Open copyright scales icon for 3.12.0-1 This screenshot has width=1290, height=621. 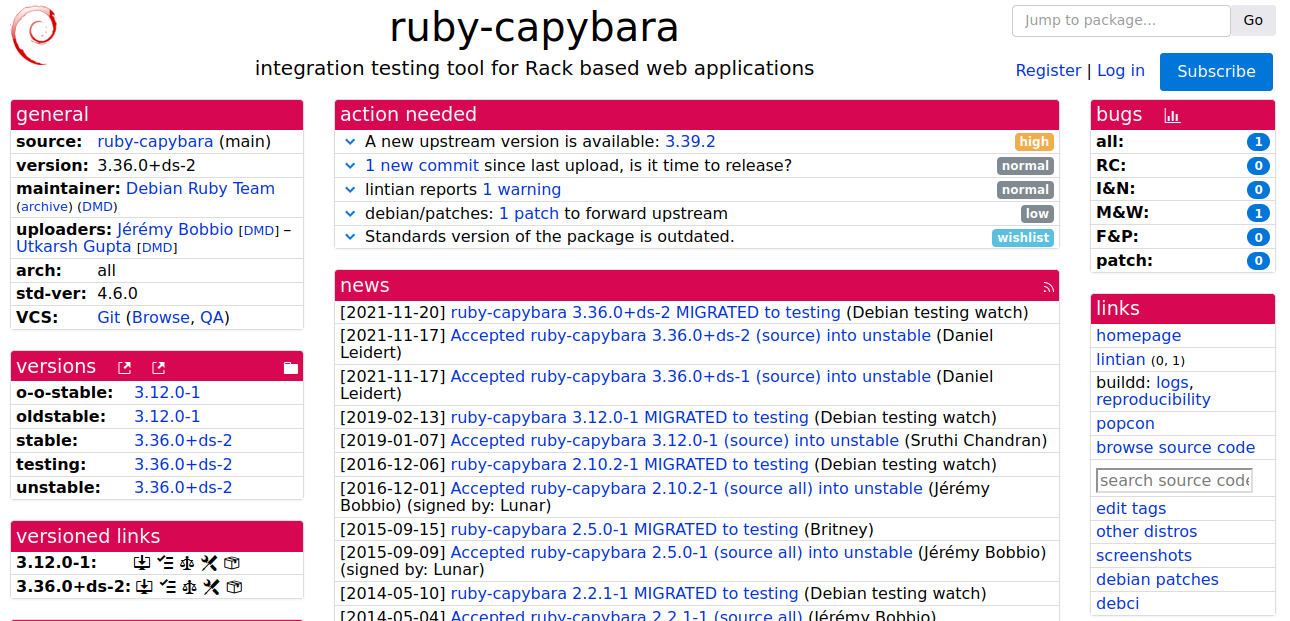pyautogui.click(x=188, y=563)
